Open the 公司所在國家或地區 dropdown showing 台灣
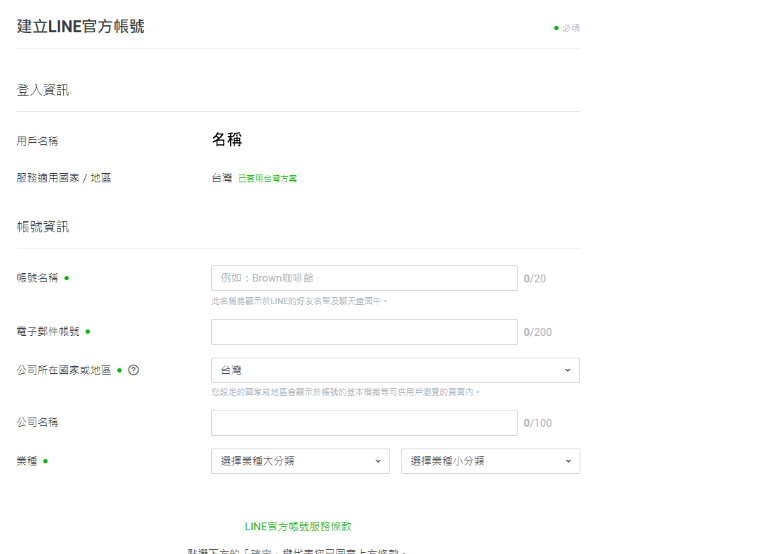Screen dimensions: 769x554 (395, 370)
